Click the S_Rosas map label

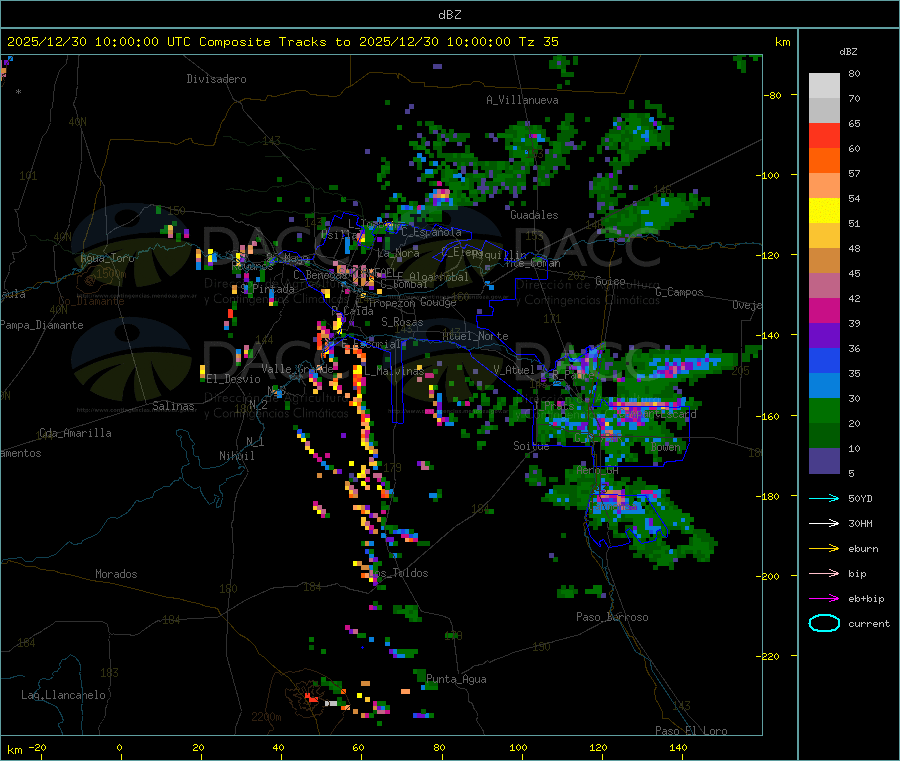tap(402, 322)
